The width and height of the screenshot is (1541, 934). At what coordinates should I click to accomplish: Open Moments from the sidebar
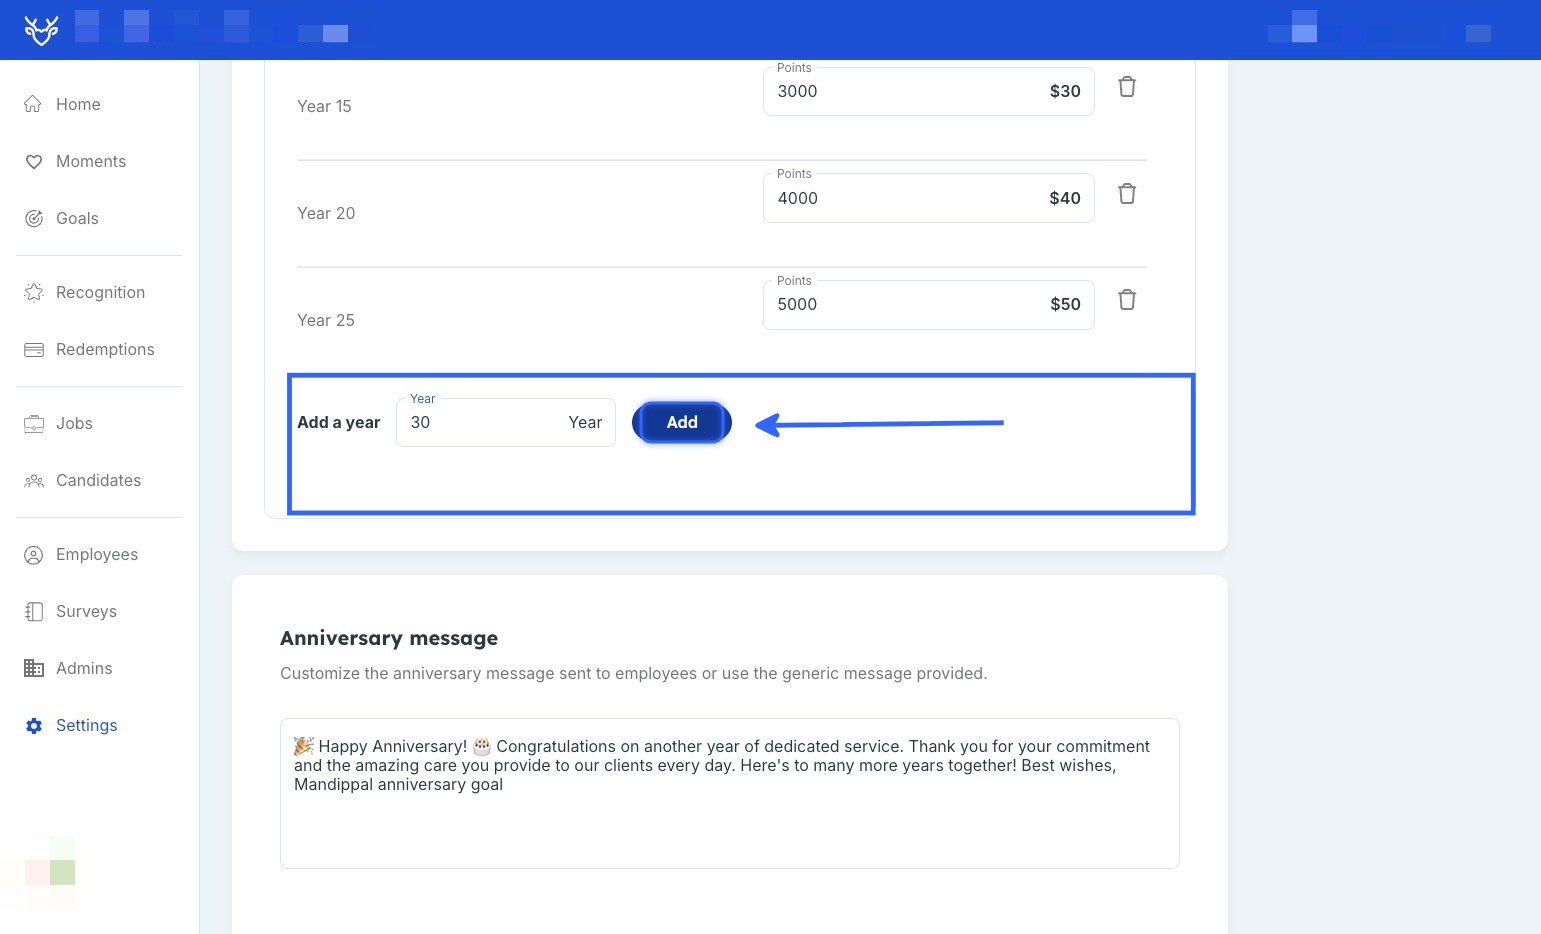pos(91,161)
